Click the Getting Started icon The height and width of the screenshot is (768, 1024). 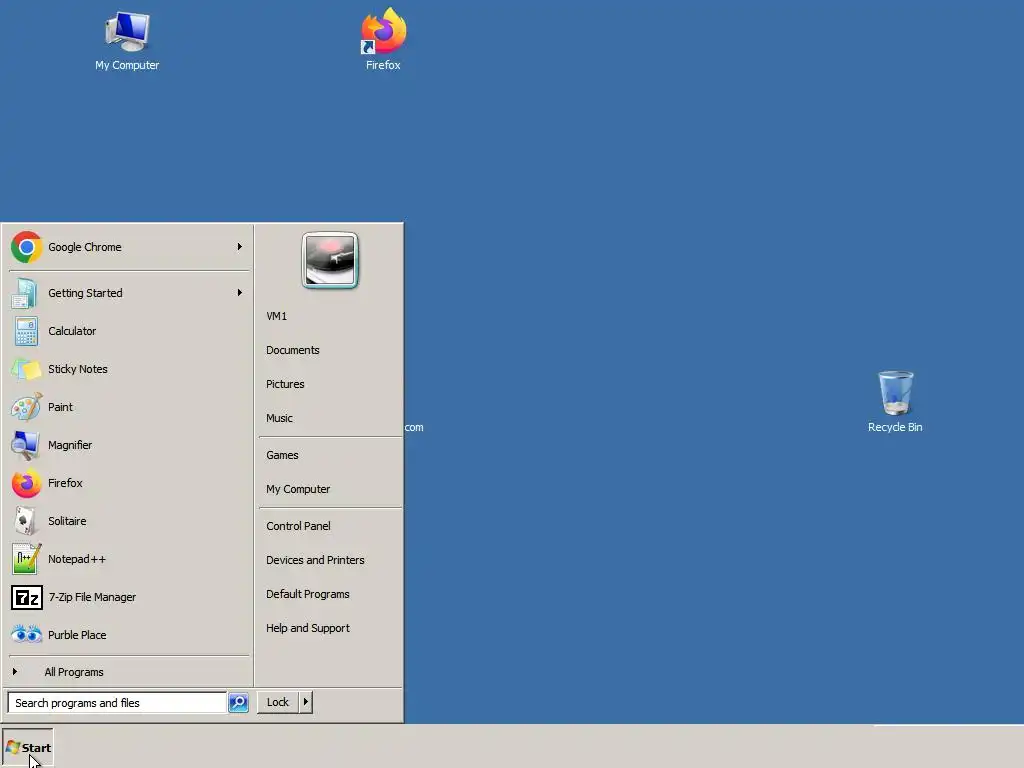(25, 293)
